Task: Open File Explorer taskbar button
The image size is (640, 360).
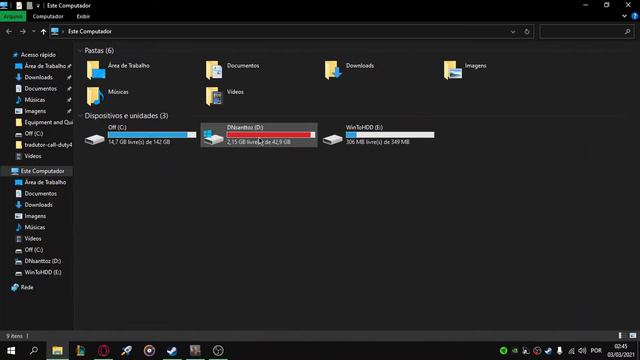Action: 57,351
